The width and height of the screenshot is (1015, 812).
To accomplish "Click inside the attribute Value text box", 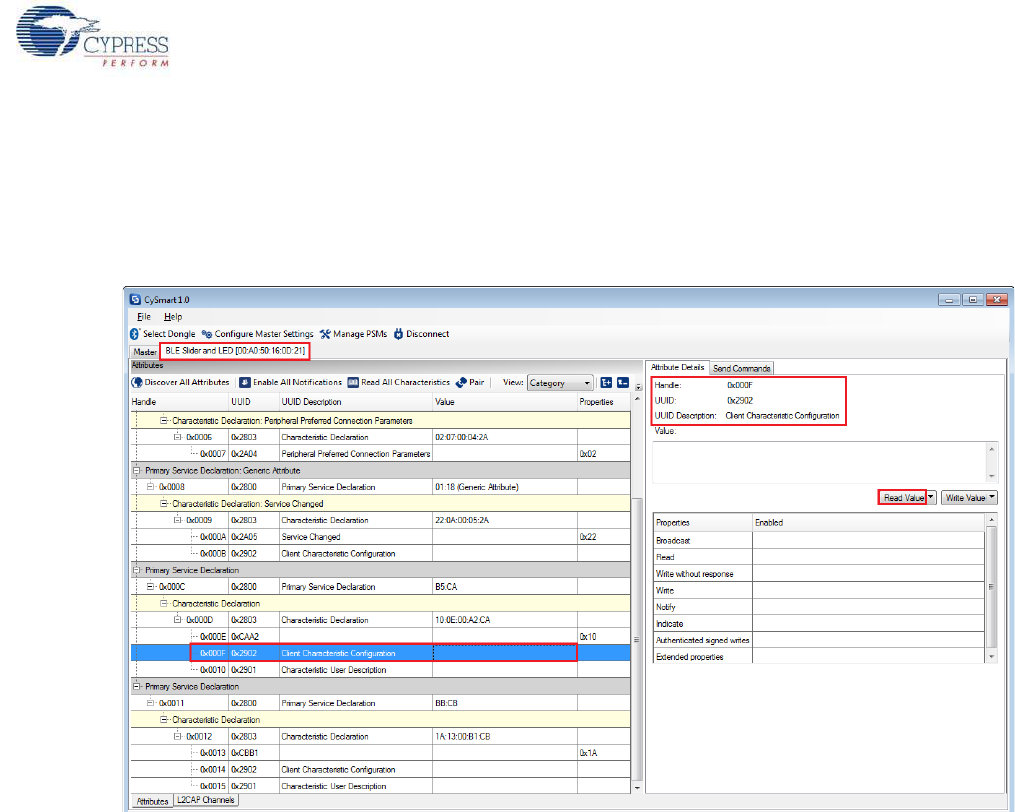I will click(x=819, y=462).
